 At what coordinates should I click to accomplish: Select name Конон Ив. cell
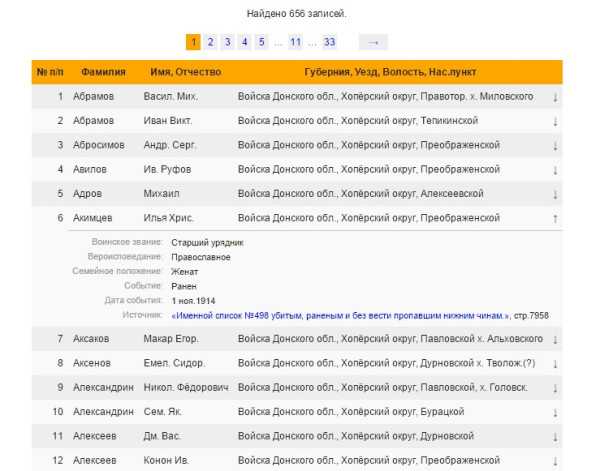(x=166, y=460)
